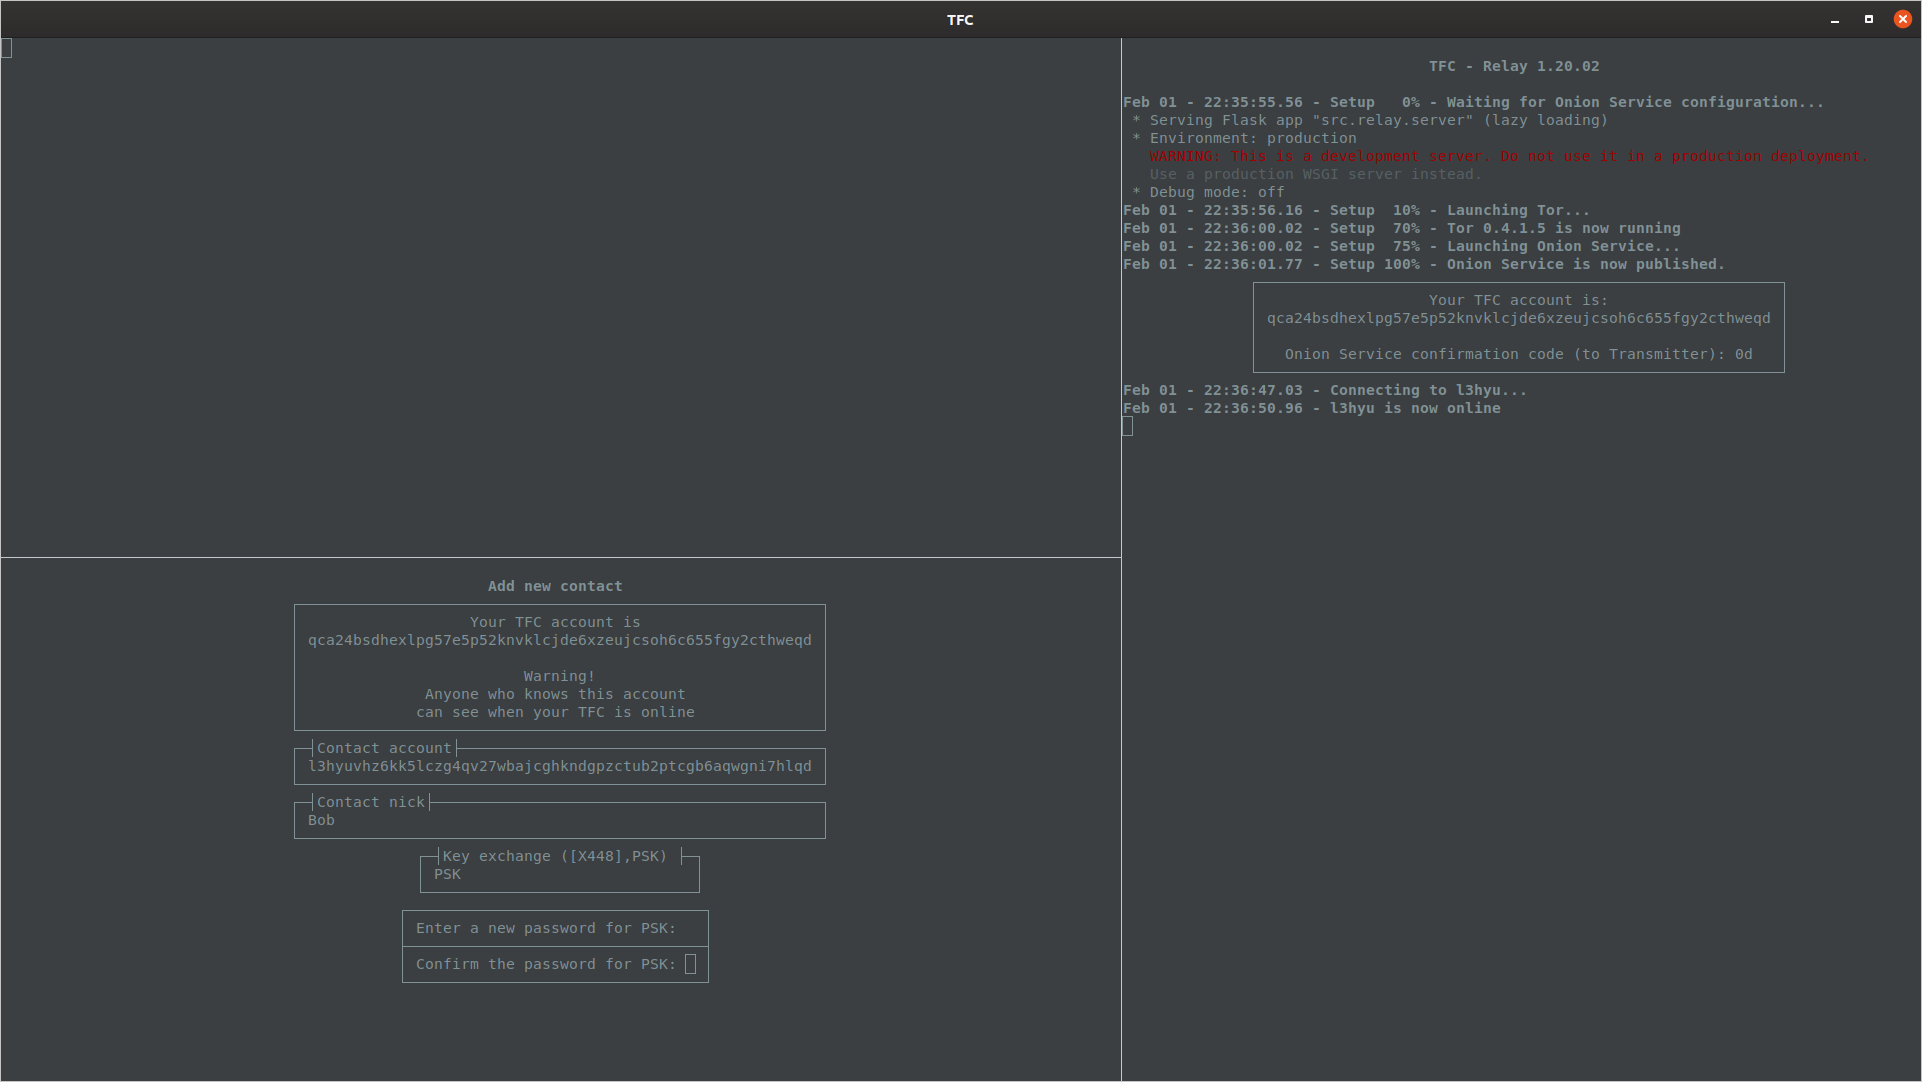The width and height of the screenshot is (1922, 1082).
Task: Click the cursor block below Relay log
Action: pos(1128,426)
